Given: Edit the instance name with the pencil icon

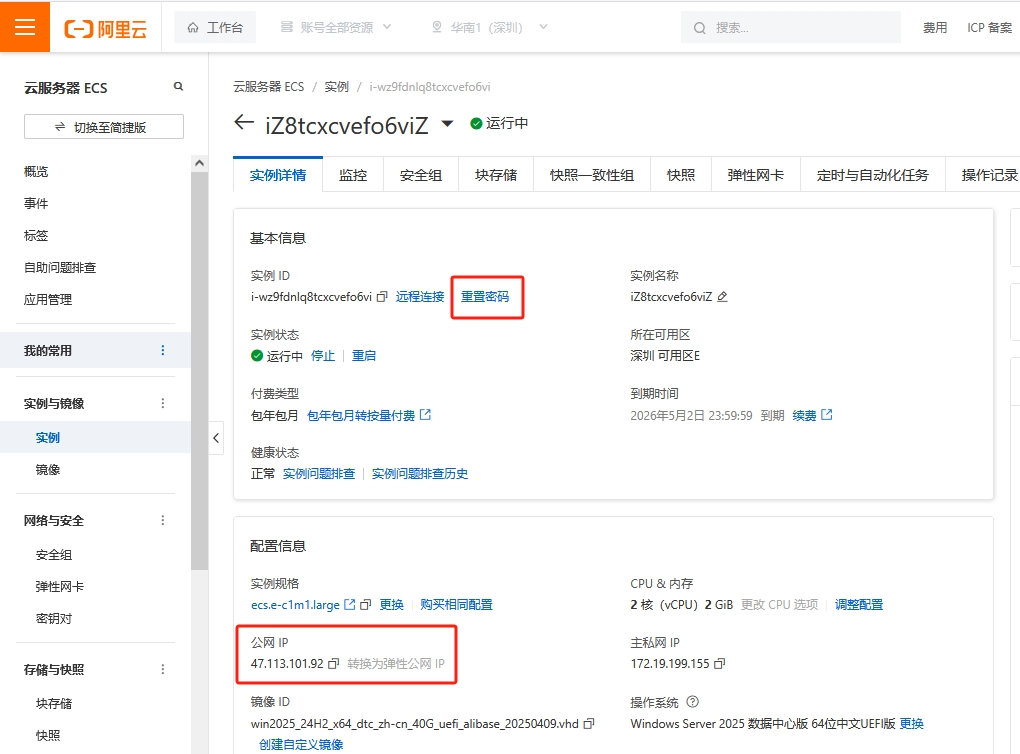Looking at the screenshot, I should coord(722,297).
